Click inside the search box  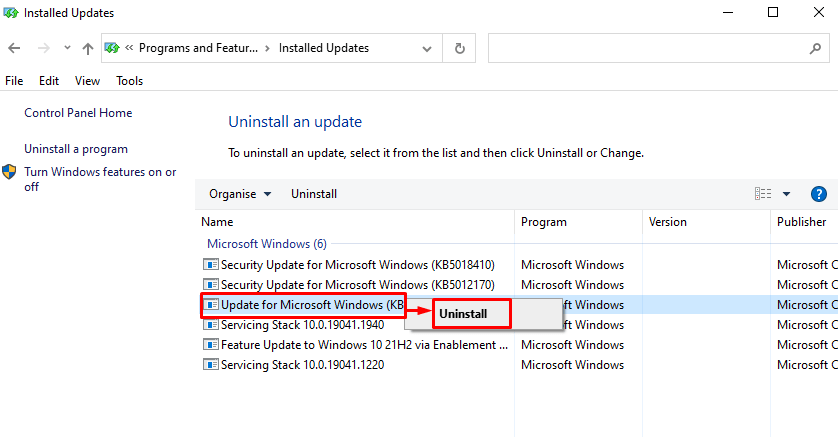(647, 49)
